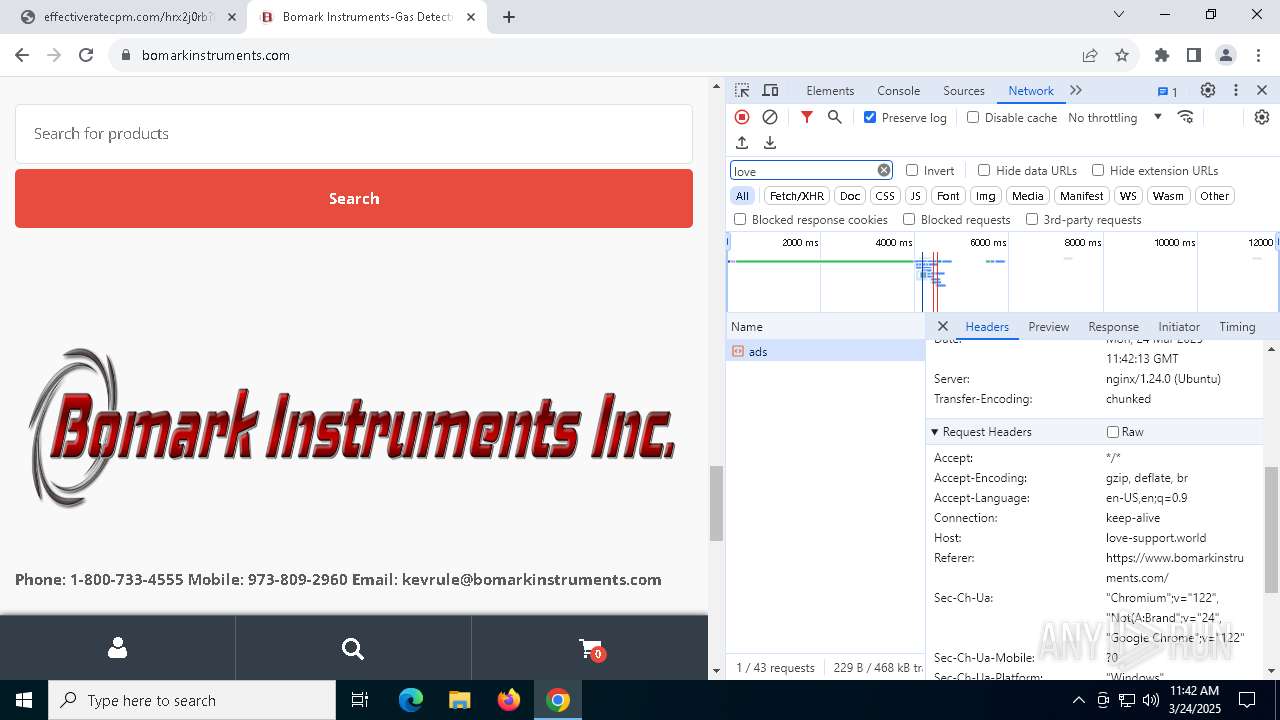Switch to the Elements tab
This screenshot has height=720, width=1280.
[x=830, y=90]
